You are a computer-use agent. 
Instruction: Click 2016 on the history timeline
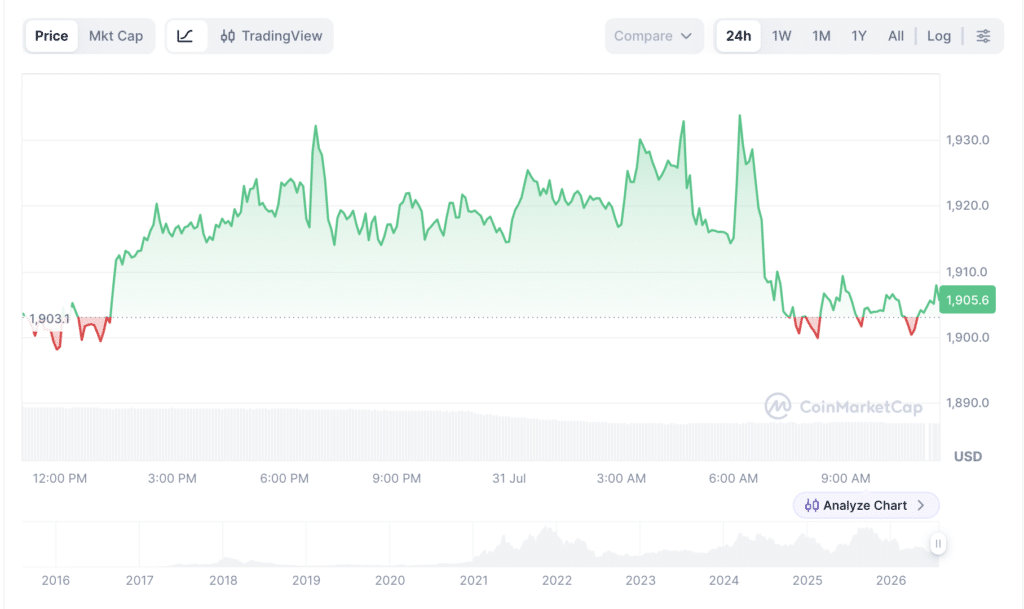tap(56, 580)
